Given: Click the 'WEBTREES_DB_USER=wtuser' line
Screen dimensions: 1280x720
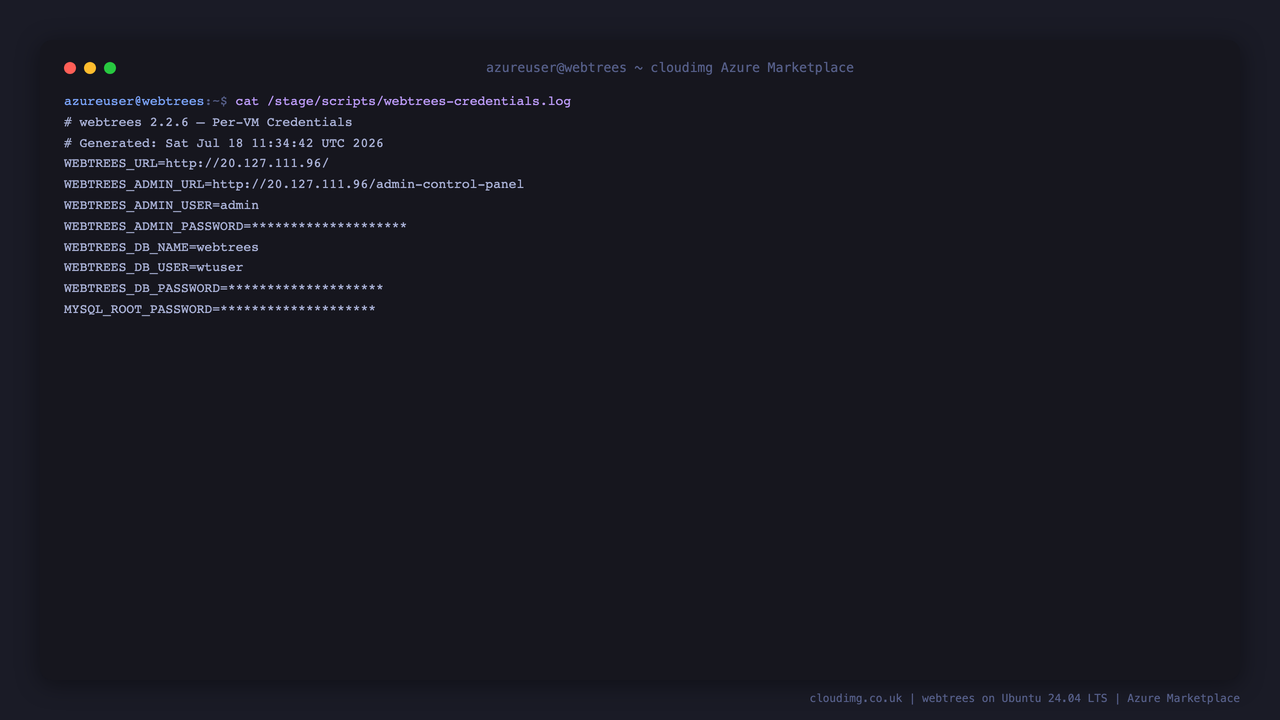Looking at the screenshot, I should tap(154, 267).
